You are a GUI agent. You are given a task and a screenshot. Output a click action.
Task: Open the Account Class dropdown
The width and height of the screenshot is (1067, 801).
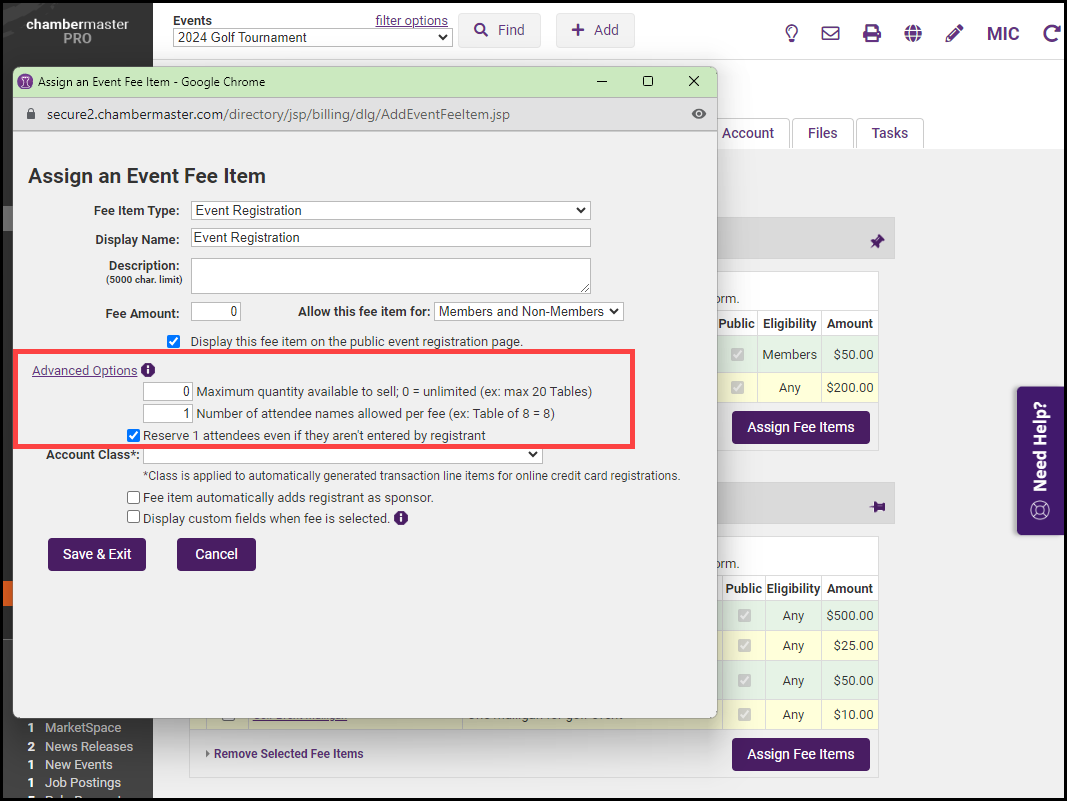(342, 455)
